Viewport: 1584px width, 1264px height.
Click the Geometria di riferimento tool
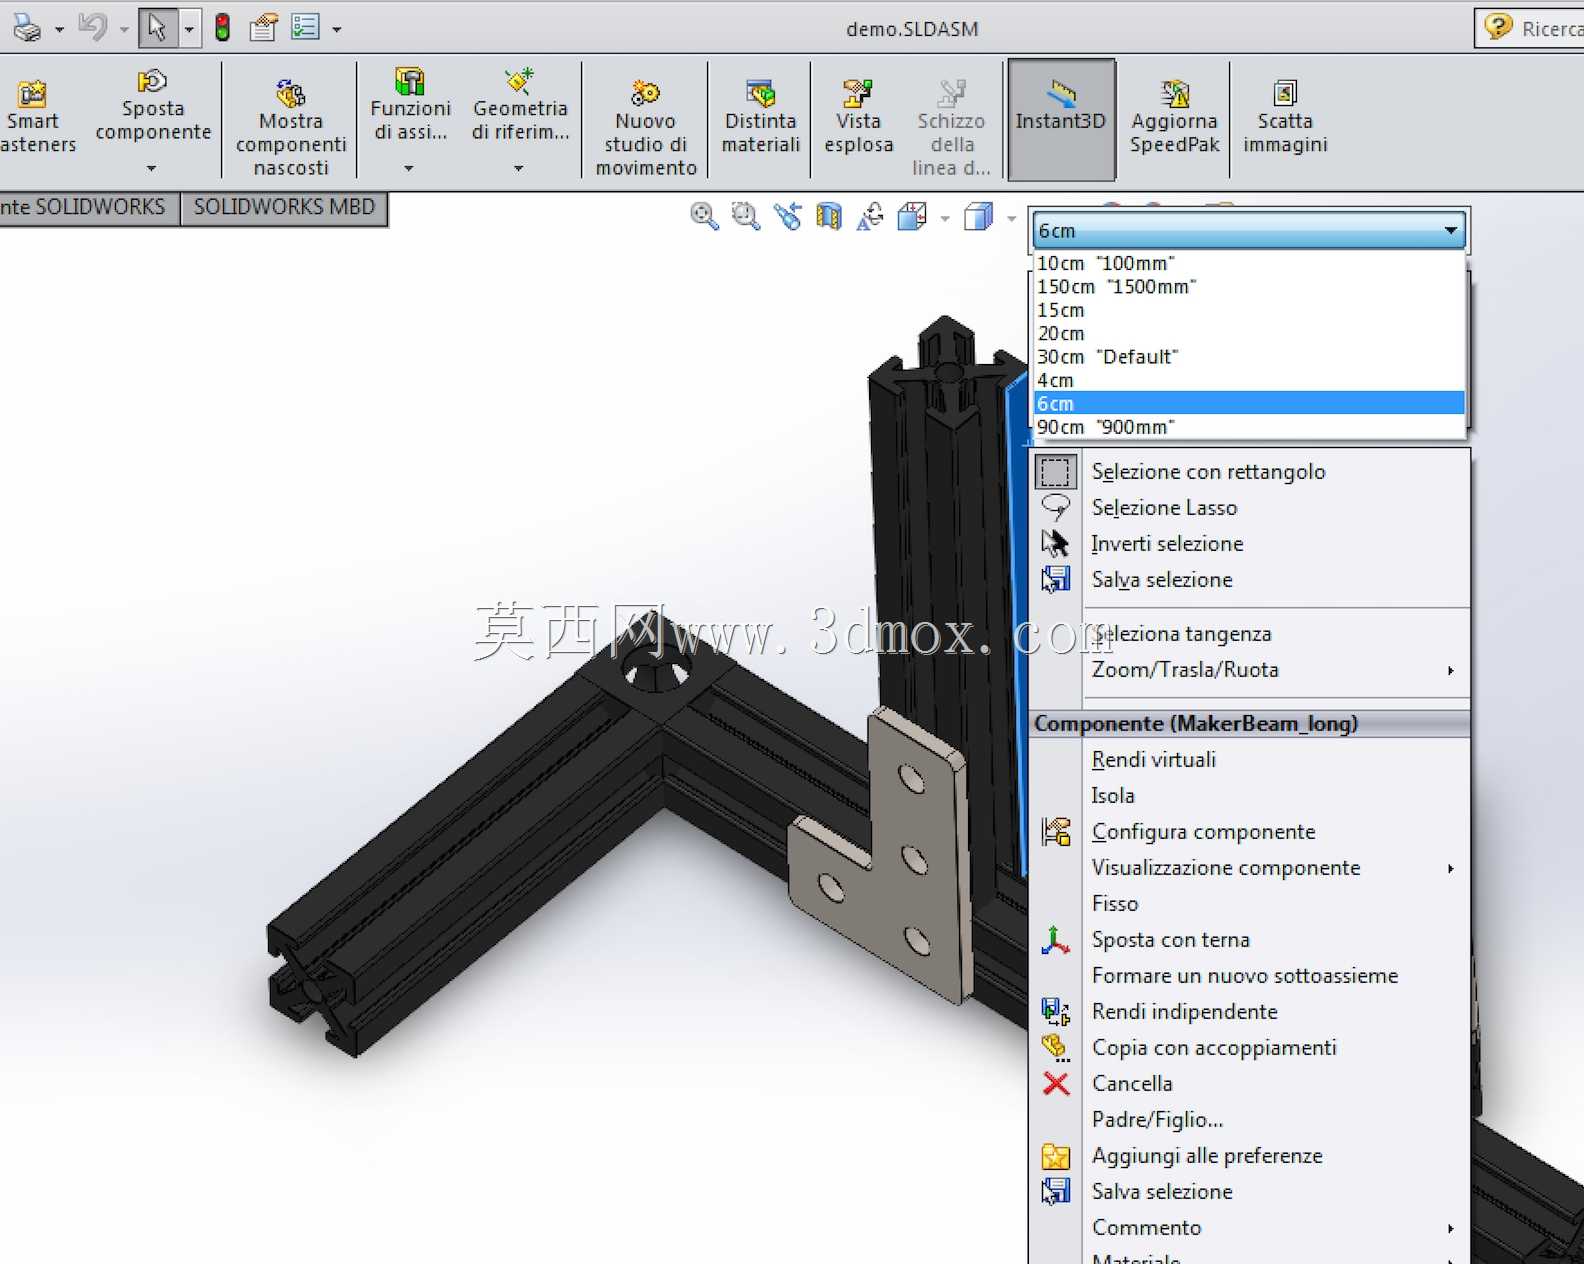tap(520, 106)
